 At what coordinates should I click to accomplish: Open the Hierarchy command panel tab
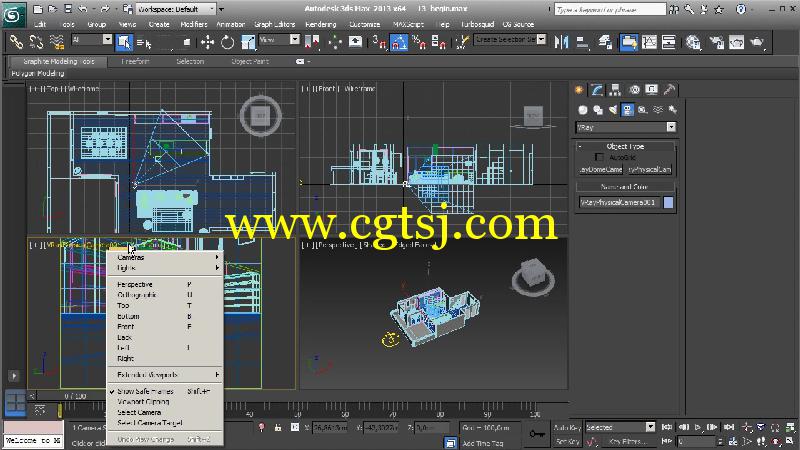(x=615, y=90)
